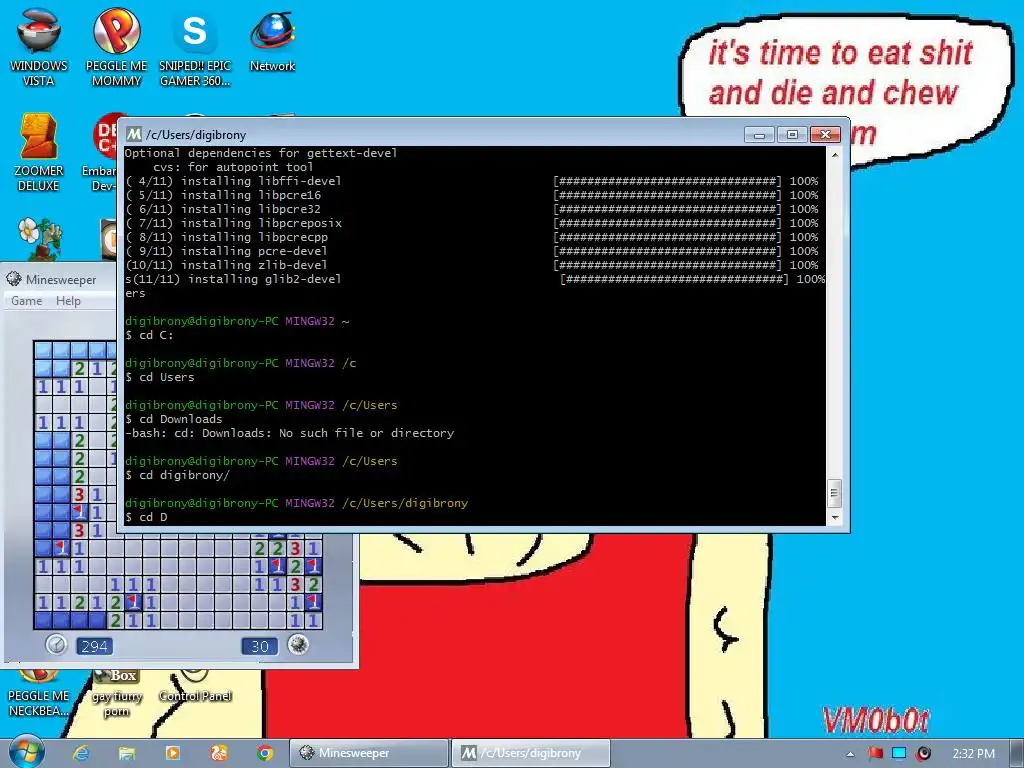
Task: Click the '( 4/11) installing libffi-devel' terminal line
Action: coord(472,181)
